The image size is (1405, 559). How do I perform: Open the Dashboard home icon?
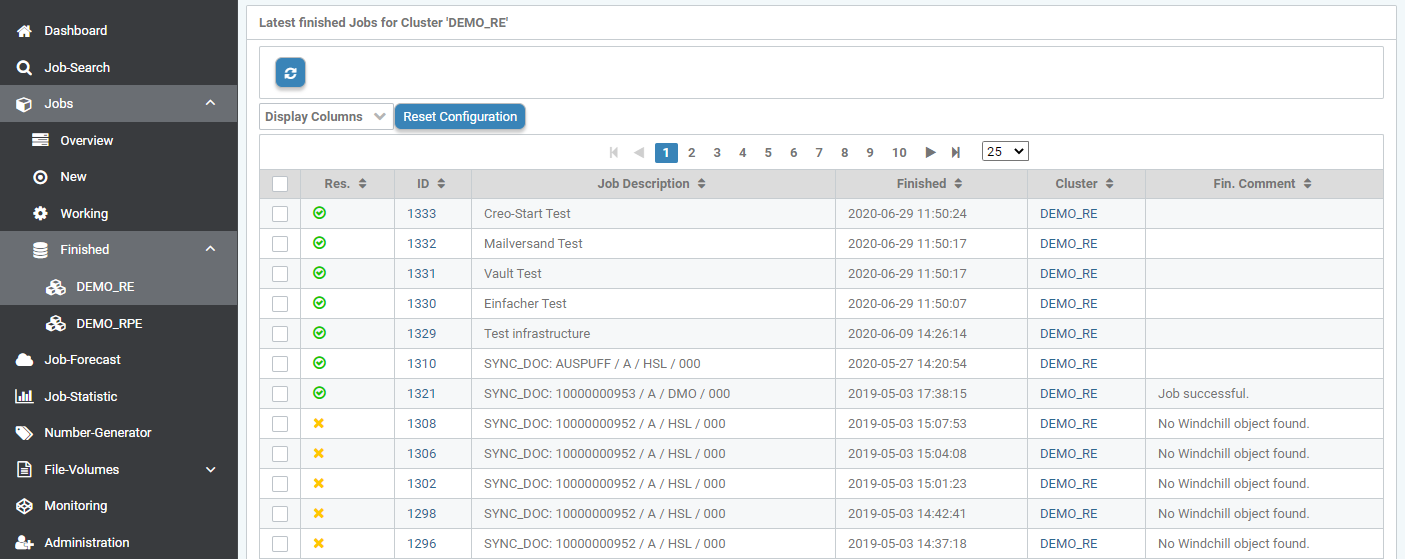[24, 31]
